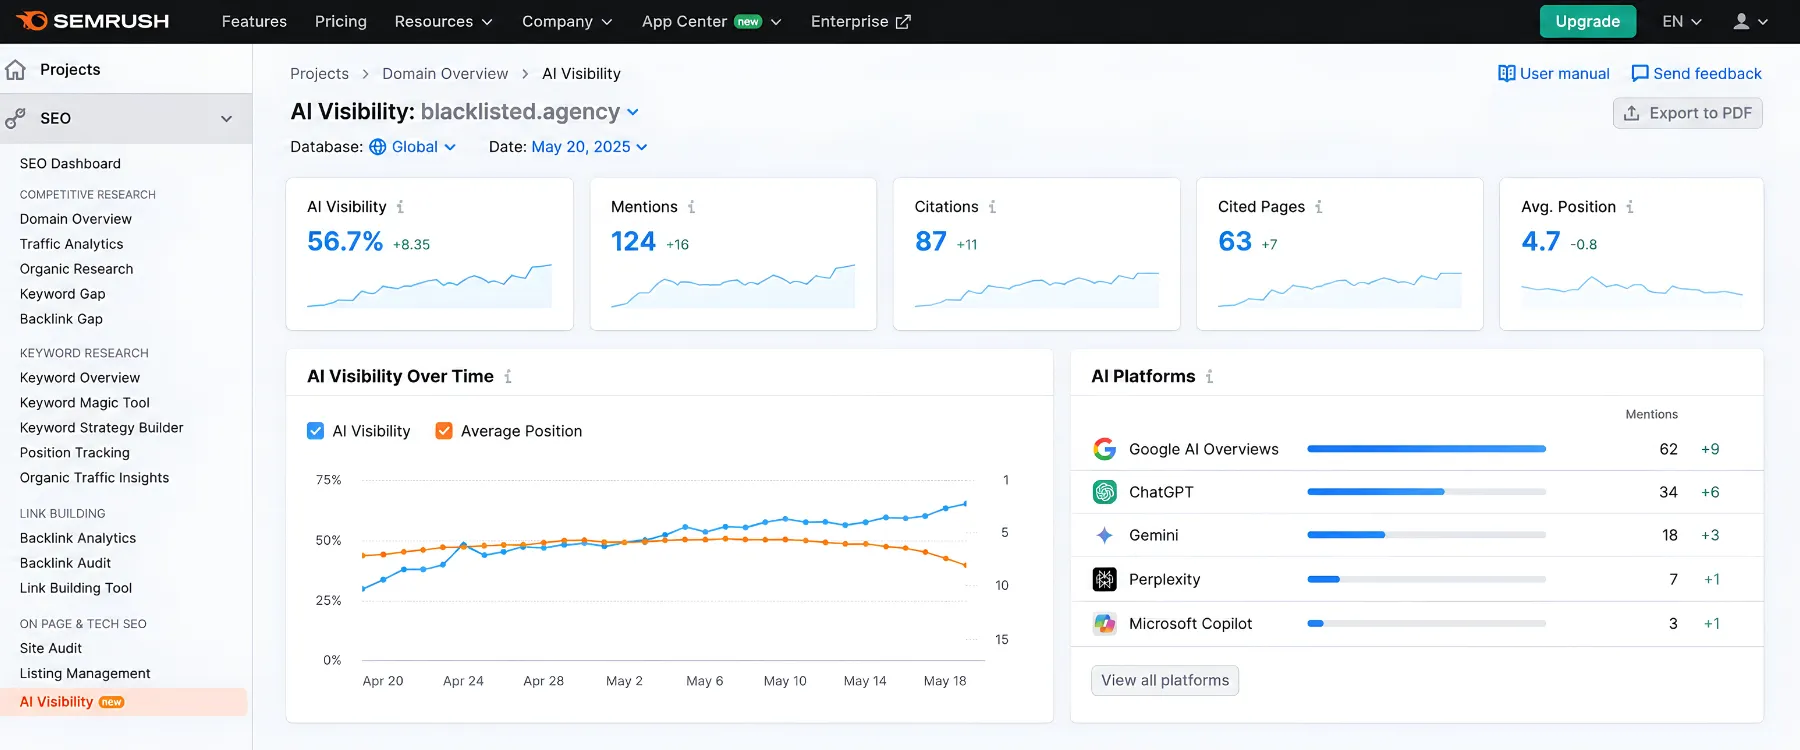Select Backlink Analytics in sidebar

[78, 538]
